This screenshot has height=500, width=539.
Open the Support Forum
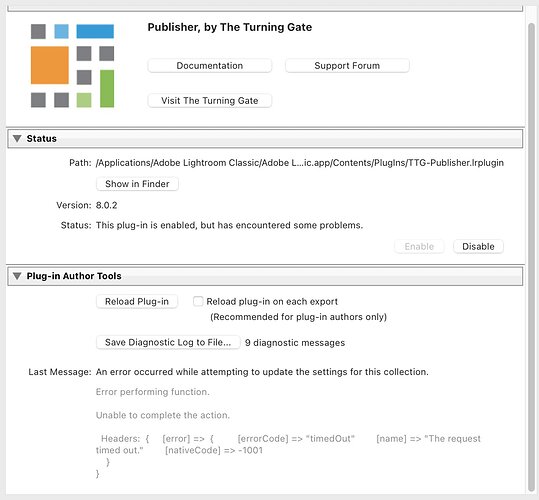pyautogui.click(x=347, y=66)
